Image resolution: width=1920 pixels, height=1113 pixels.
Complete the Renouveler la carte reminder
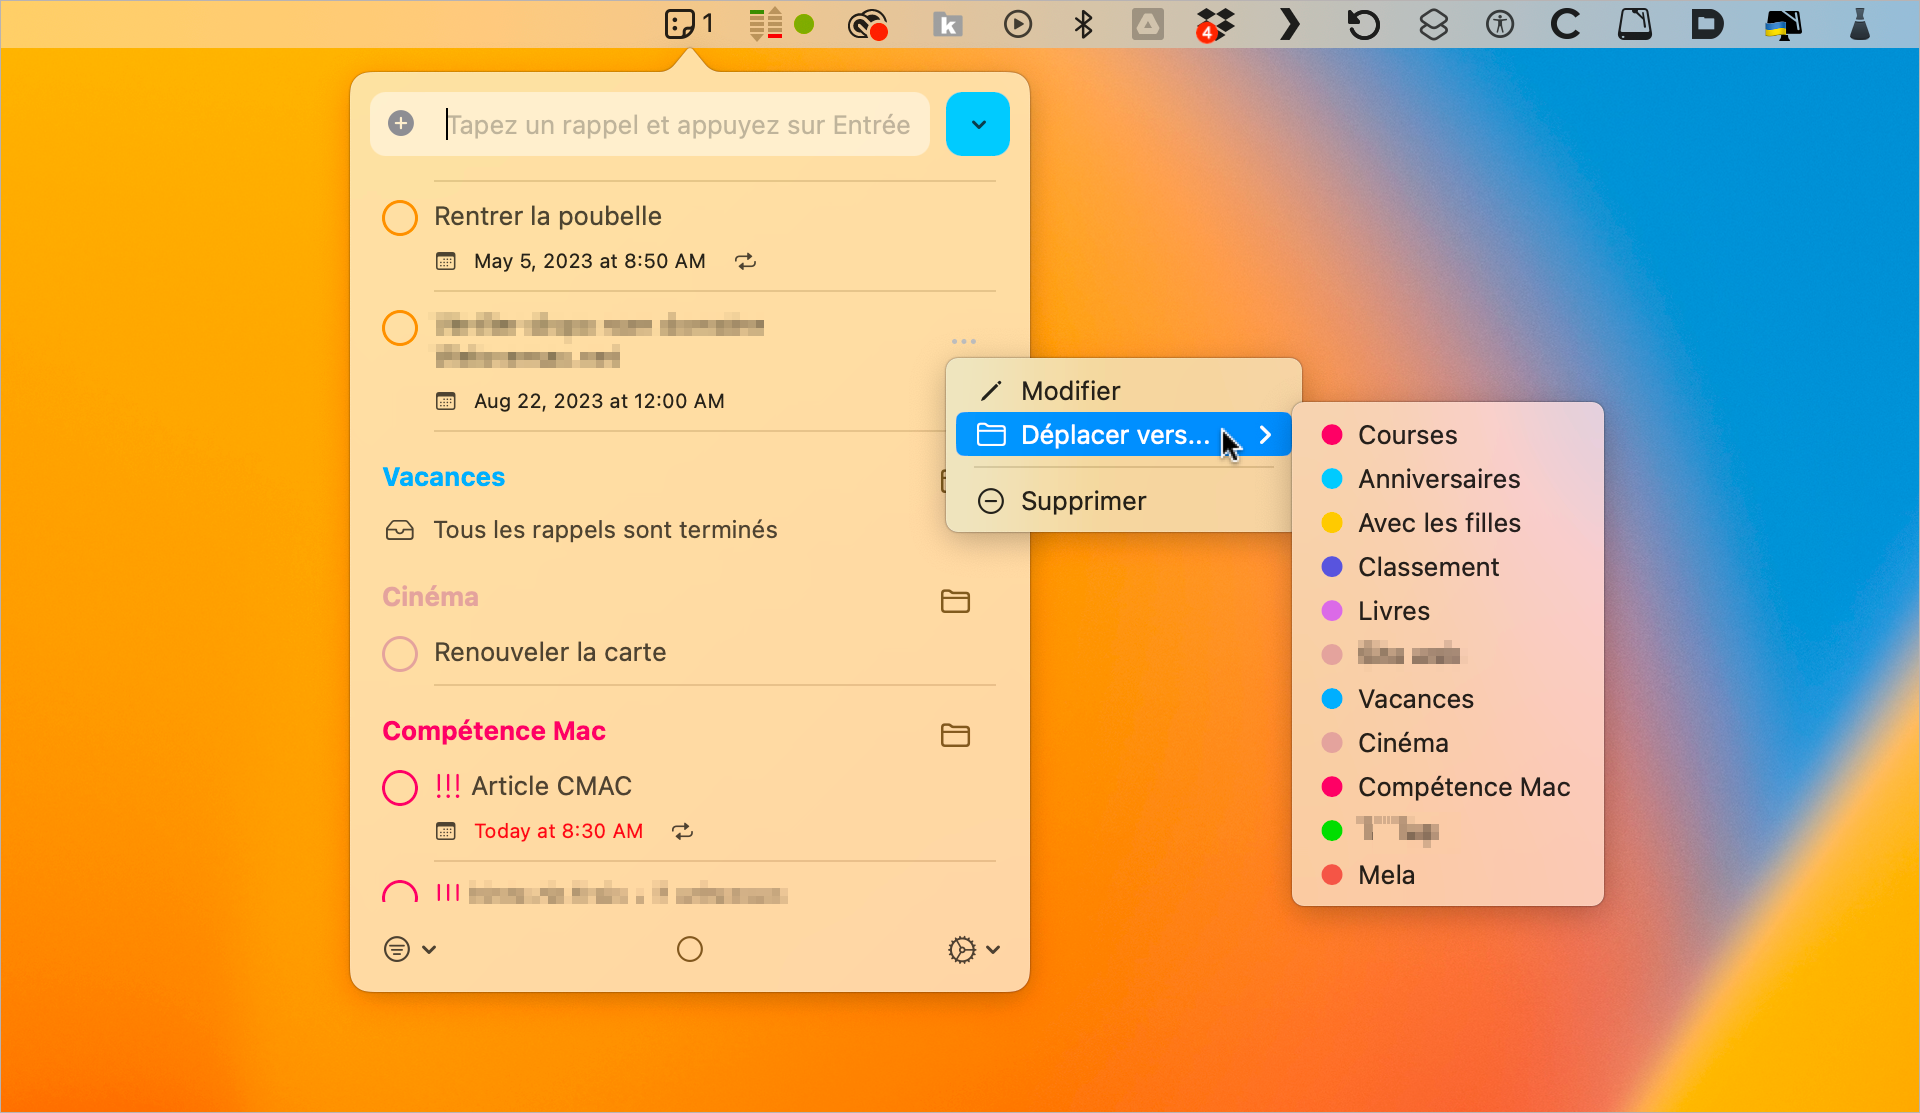[x=400, y=653]
